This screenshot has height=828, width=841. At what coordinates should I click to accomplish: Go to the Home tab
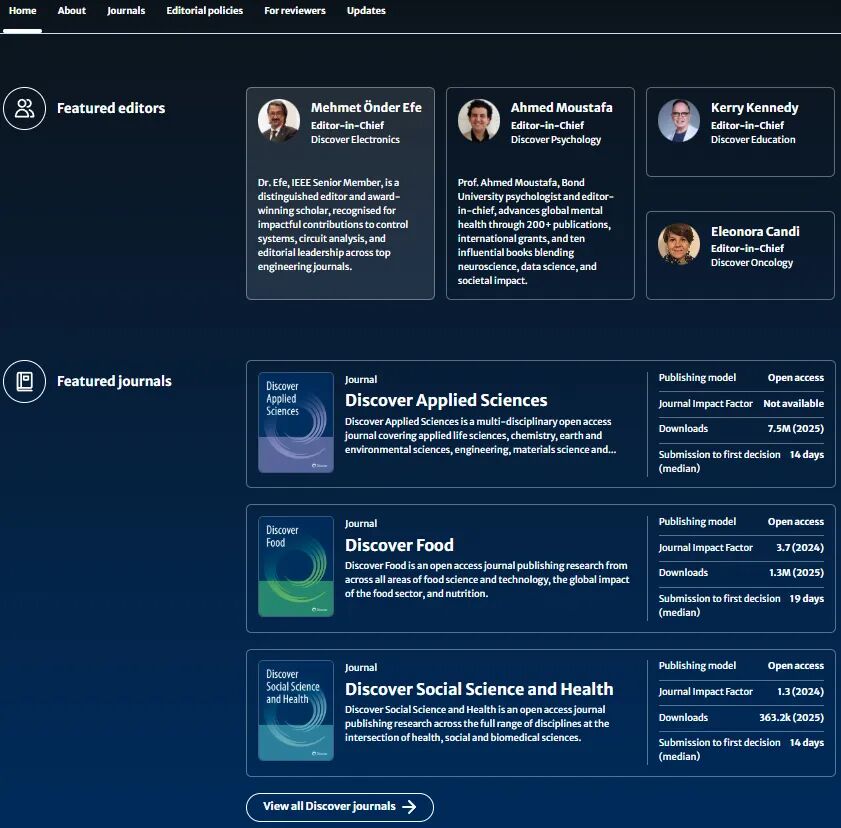pyautogui.click(x=23, y=11)
